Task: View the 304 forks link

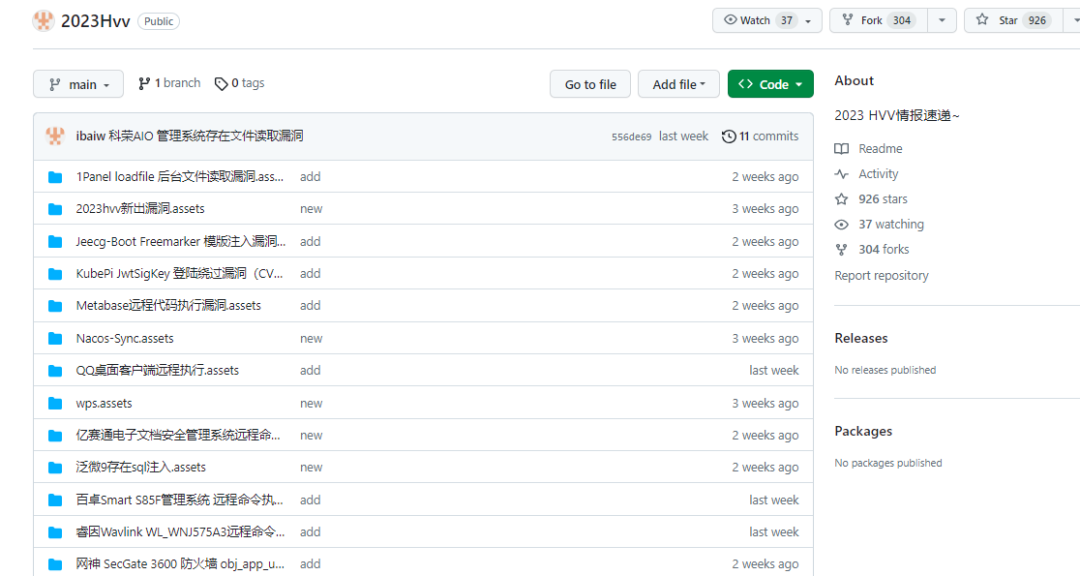Action: point(883,249)
